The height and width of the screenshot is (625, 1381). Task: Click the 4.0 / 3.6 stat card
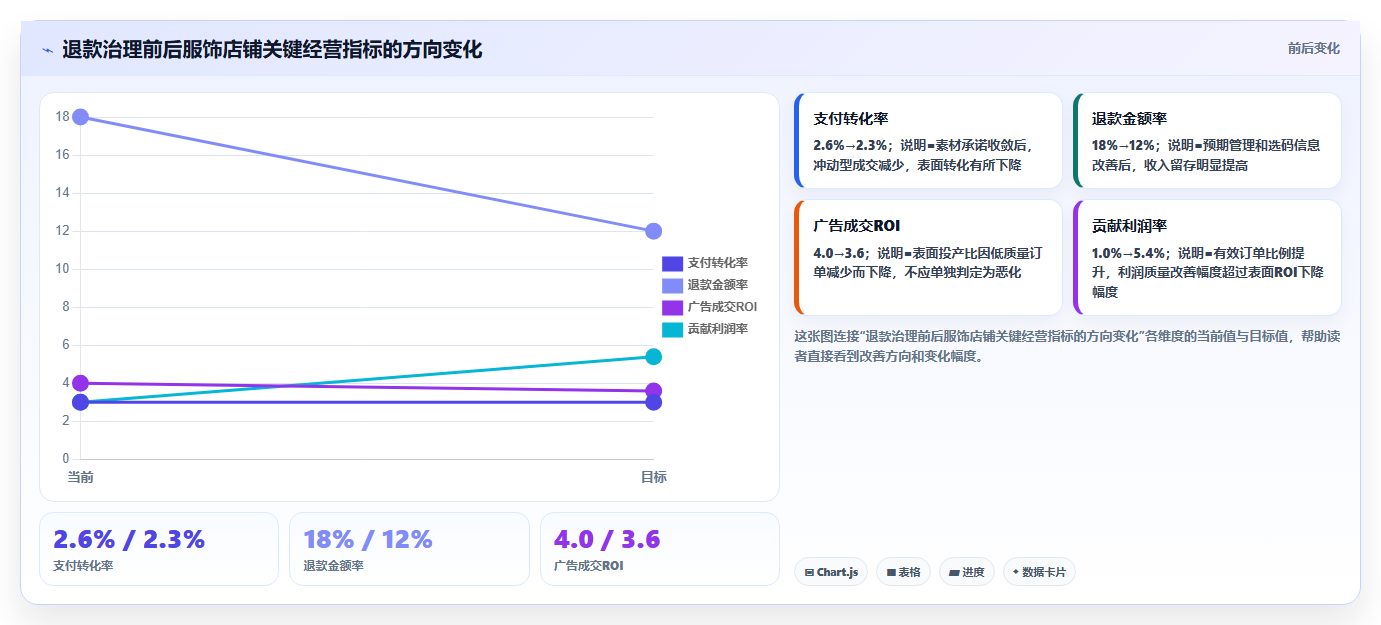(660, 549)
